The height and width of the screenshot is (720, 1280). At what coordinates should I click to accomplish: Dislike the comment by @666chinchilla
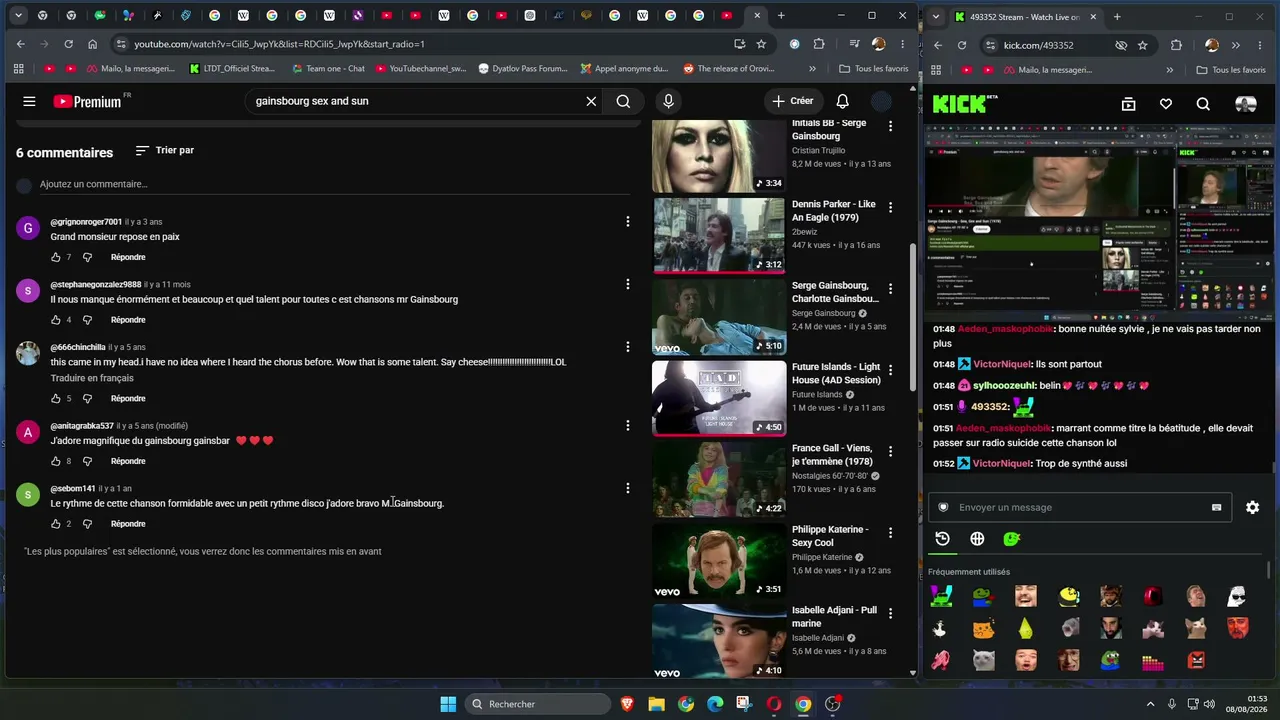click(x=87, y=398)
